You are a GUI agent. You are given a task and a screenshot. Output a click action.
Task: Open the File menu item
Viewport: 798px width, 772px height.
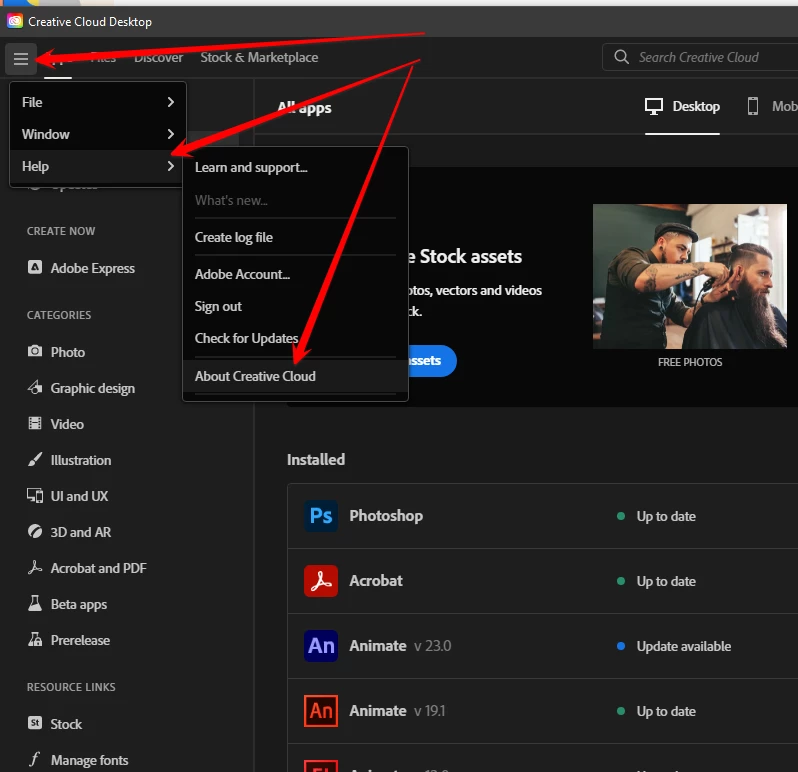tap(98, 102)
